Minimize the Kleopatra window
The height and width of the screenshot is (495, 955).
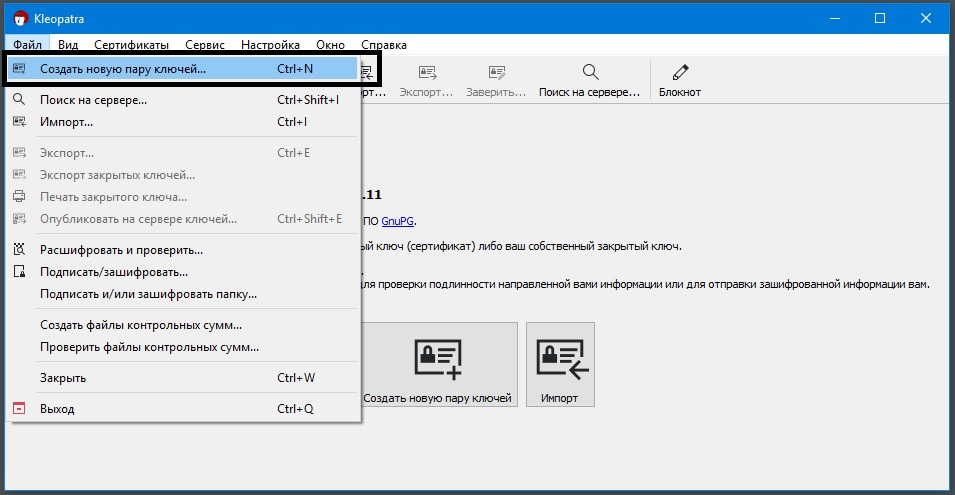click(835, 18)
